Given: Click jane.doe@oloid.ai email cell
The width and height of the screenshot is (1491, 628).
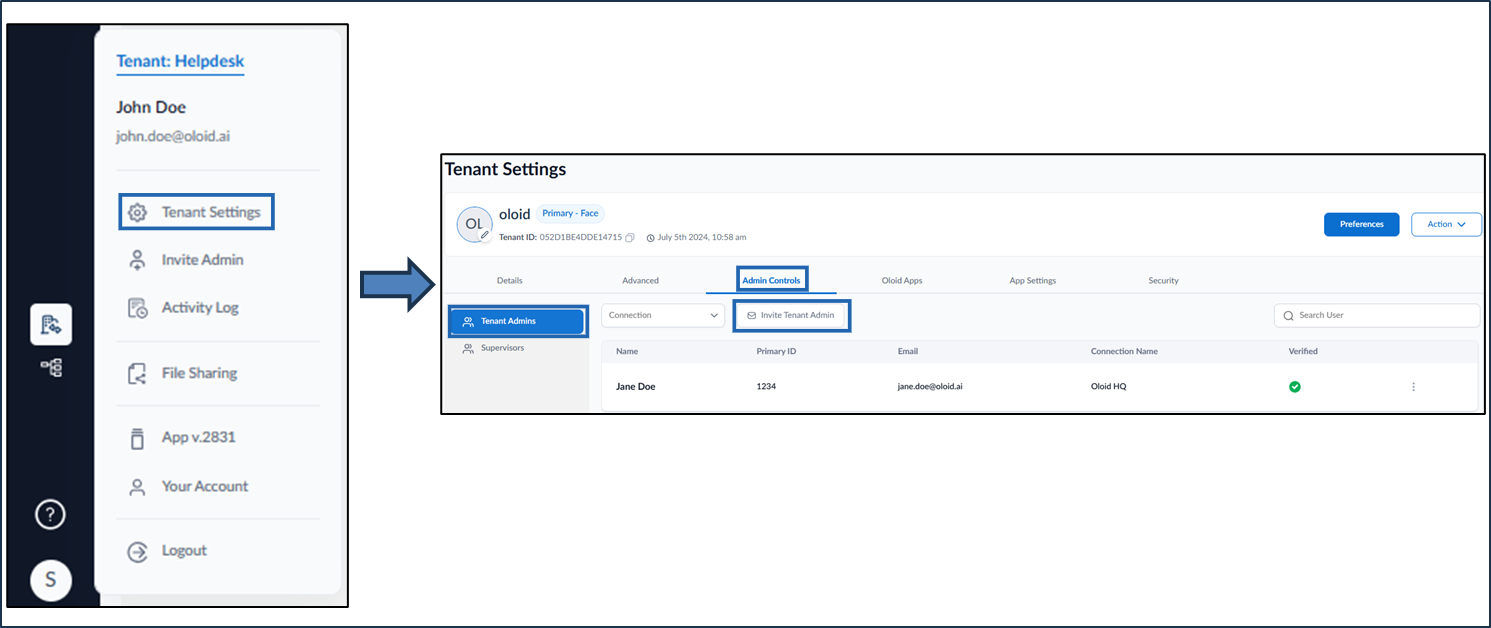Looking at the screenshot, I should click(x=930, y=386).
